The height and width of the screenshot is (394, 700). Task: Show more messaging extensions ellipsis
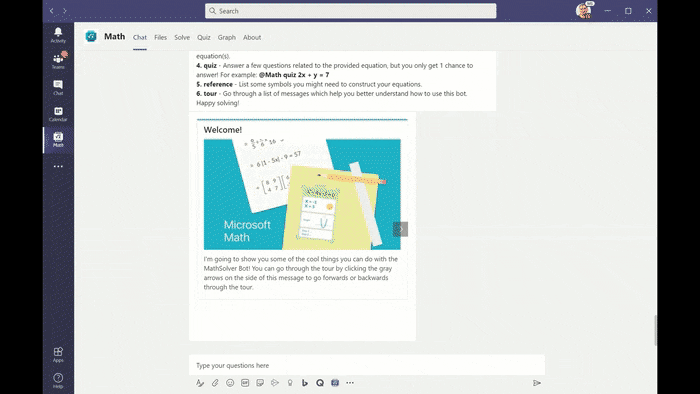350,383
